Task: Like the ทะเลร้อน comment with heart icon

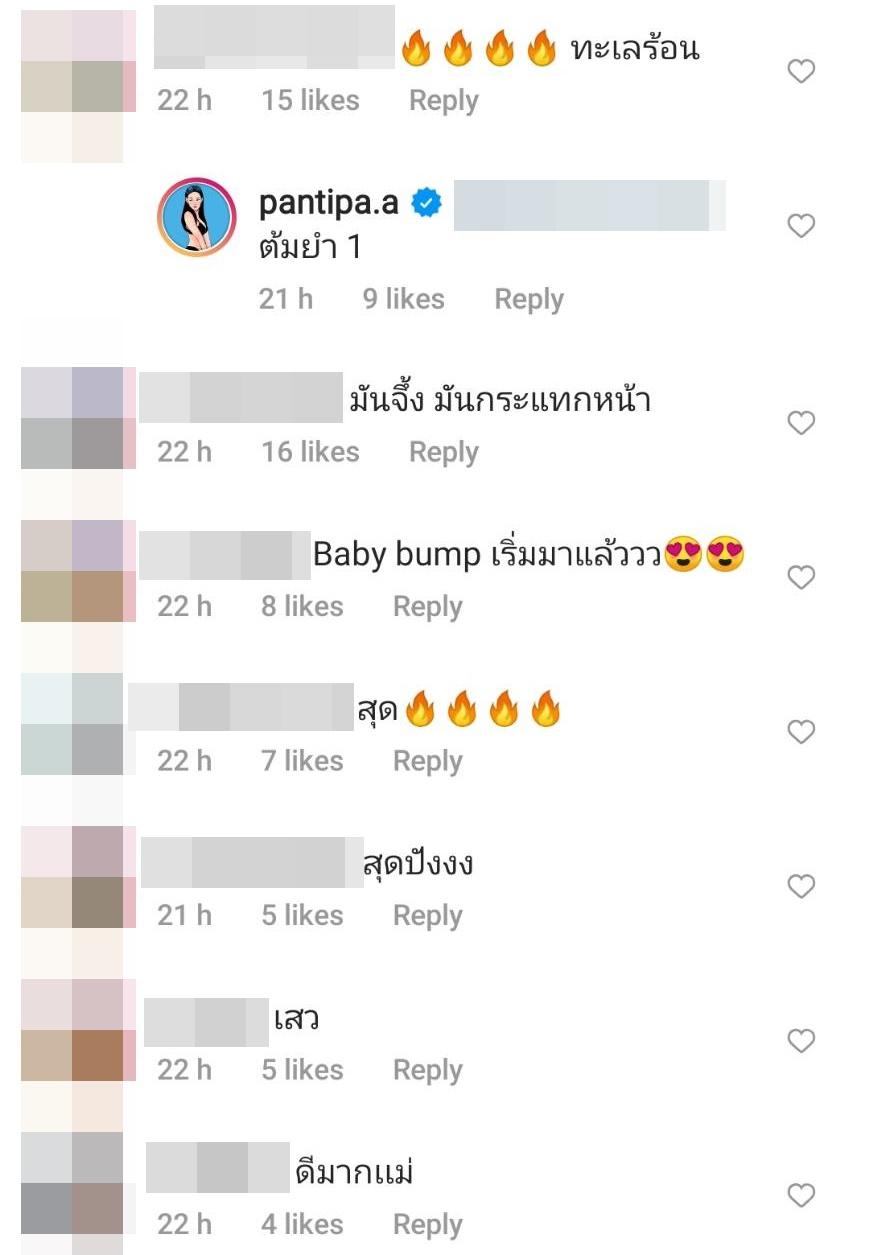Action: coord(801,71)
